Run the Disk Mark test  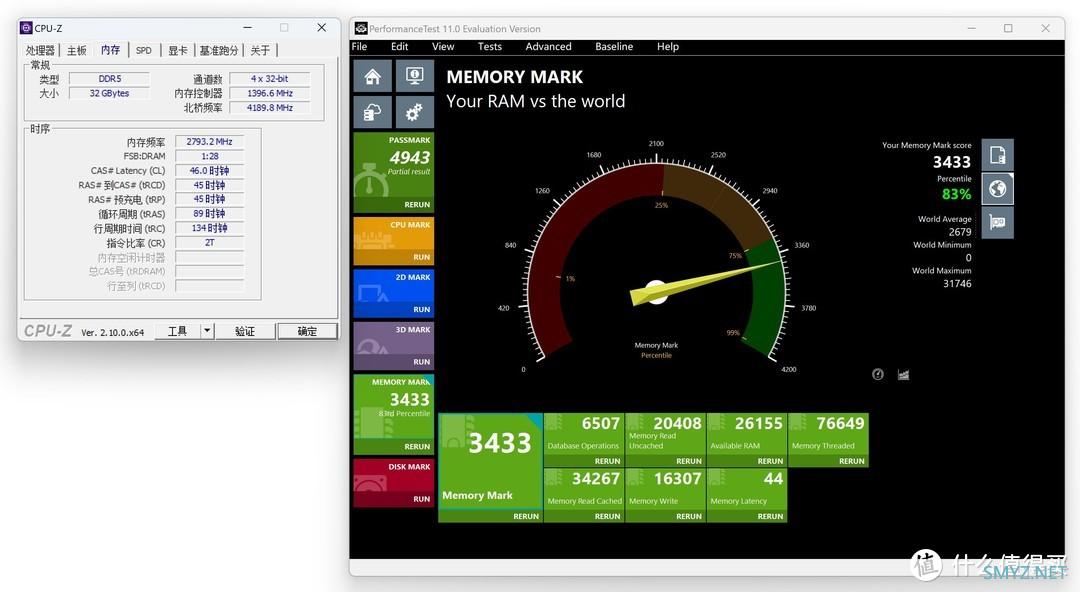click(422, 499)
